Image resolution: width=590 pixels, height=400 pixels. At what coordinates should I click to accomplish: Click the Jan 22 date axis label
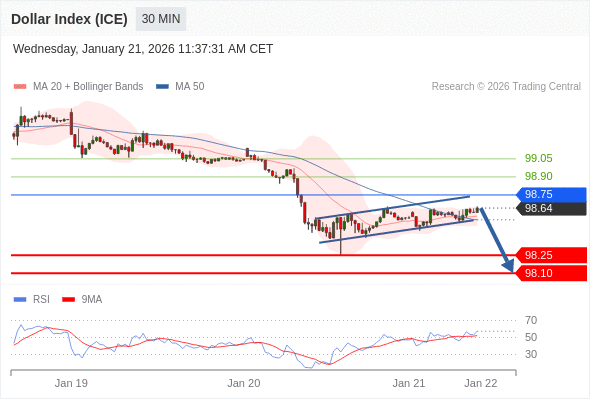pos(481,383)
